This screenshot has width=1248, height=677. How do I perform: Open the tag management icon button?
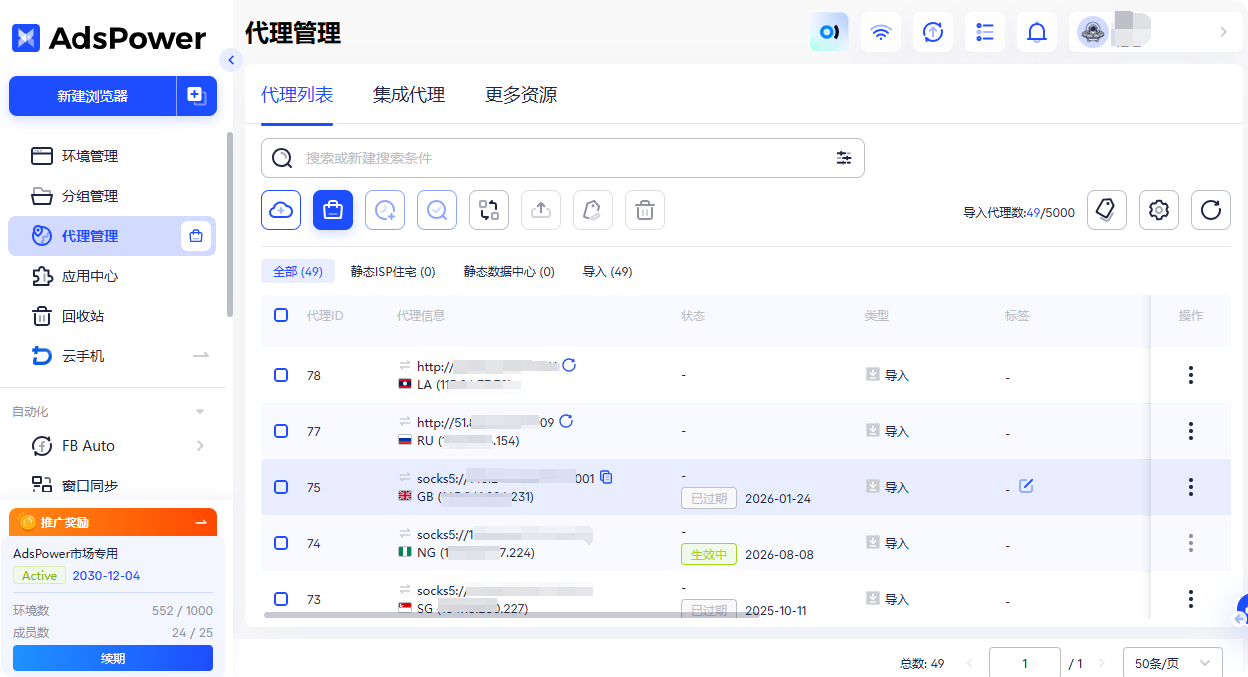click(x=1107, y=210)
